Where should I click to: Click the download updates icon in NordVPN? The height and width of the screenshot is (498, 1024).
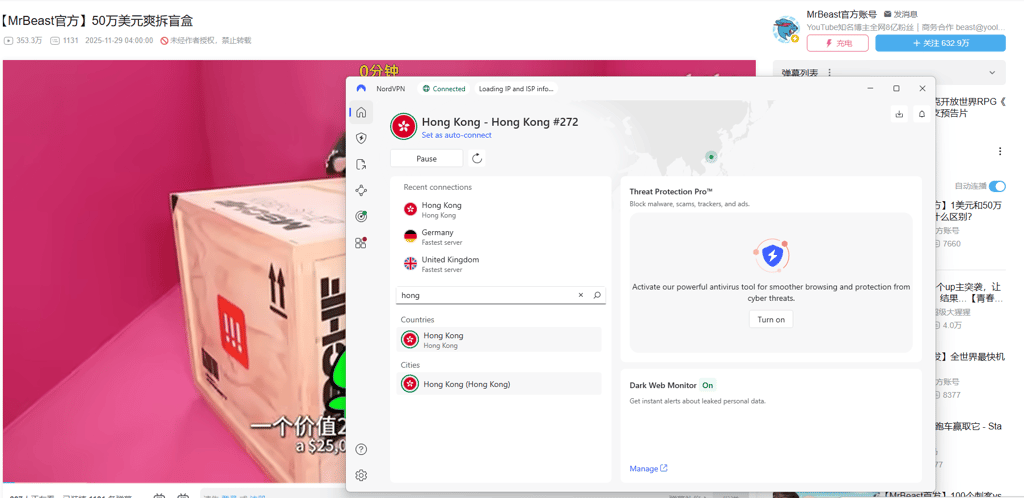coord(899,114)
